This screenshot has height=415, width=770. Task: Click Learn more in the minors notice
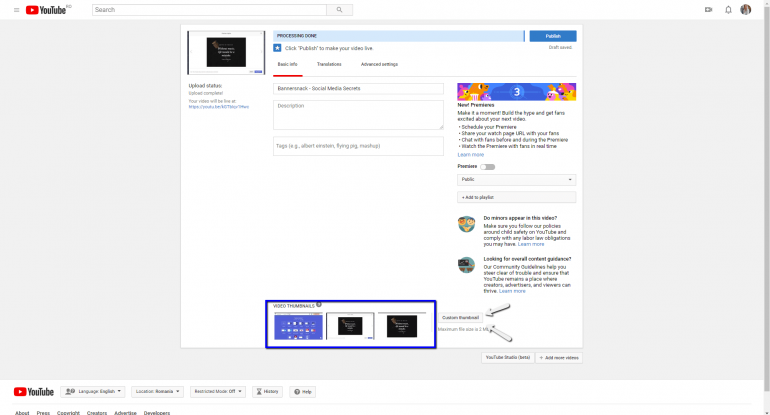531,244
